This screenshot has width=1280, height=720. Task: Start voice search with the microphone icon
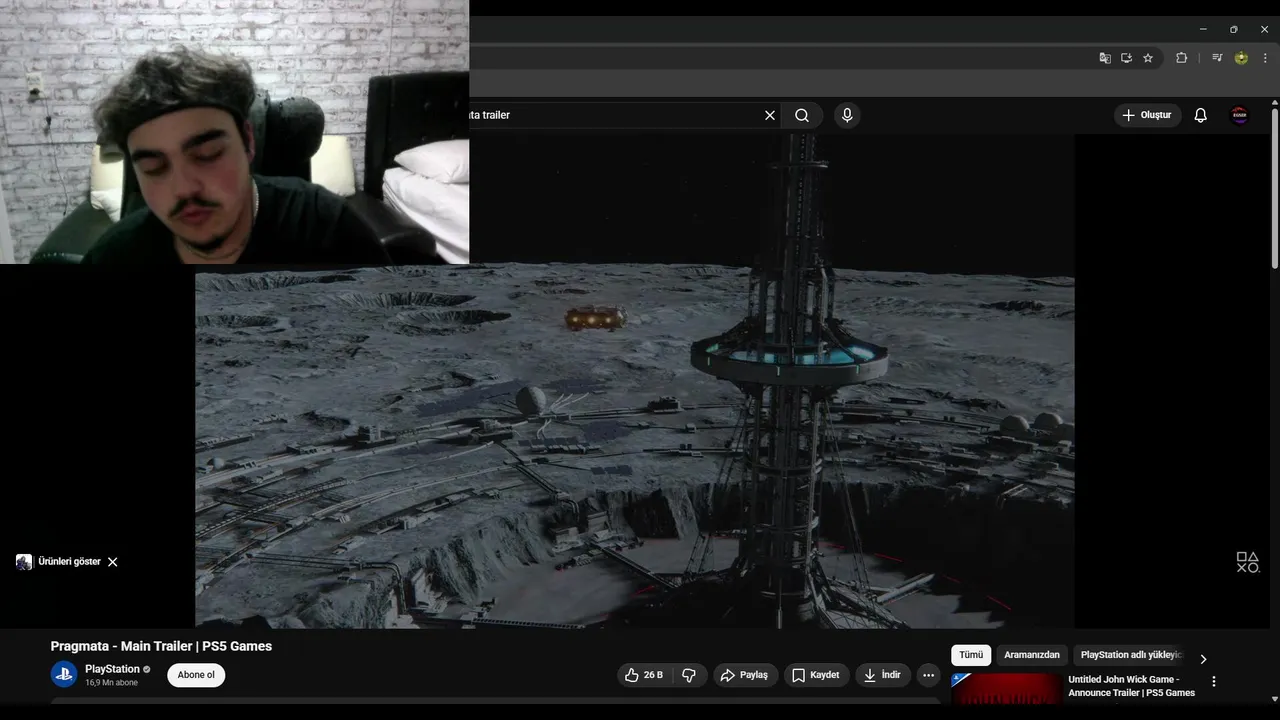click(847, 115)
